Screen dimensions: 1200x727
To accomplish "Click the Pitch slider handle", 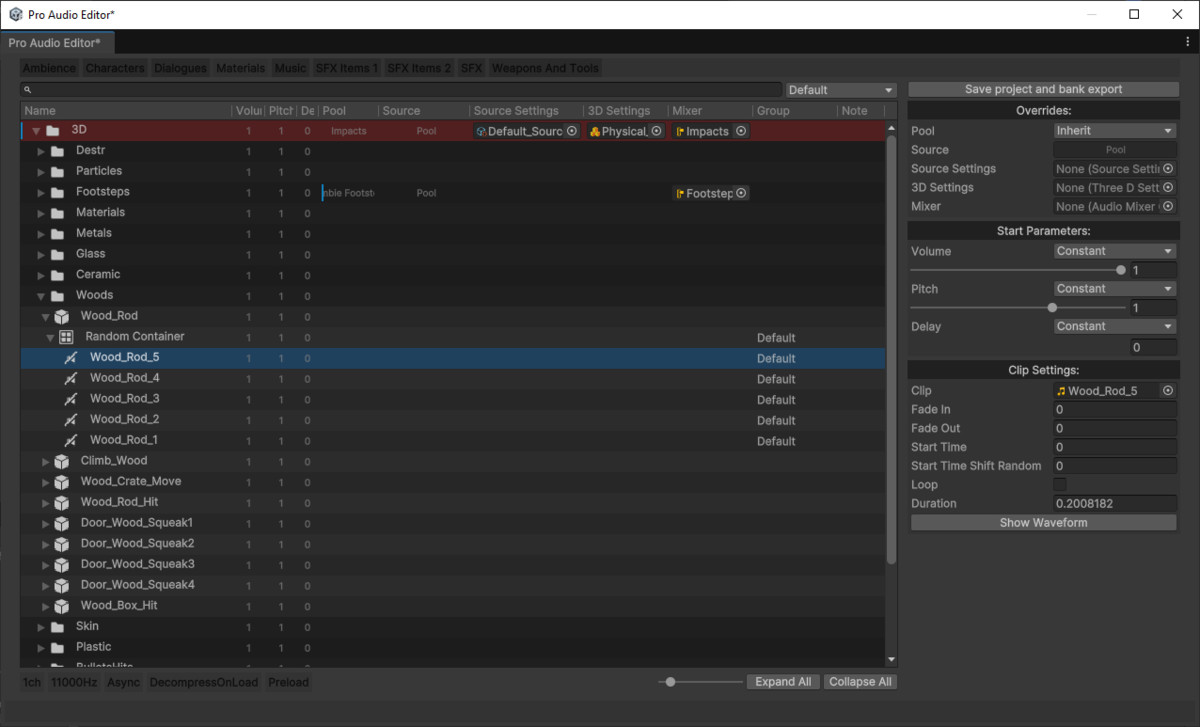I will pos(1052,308).
